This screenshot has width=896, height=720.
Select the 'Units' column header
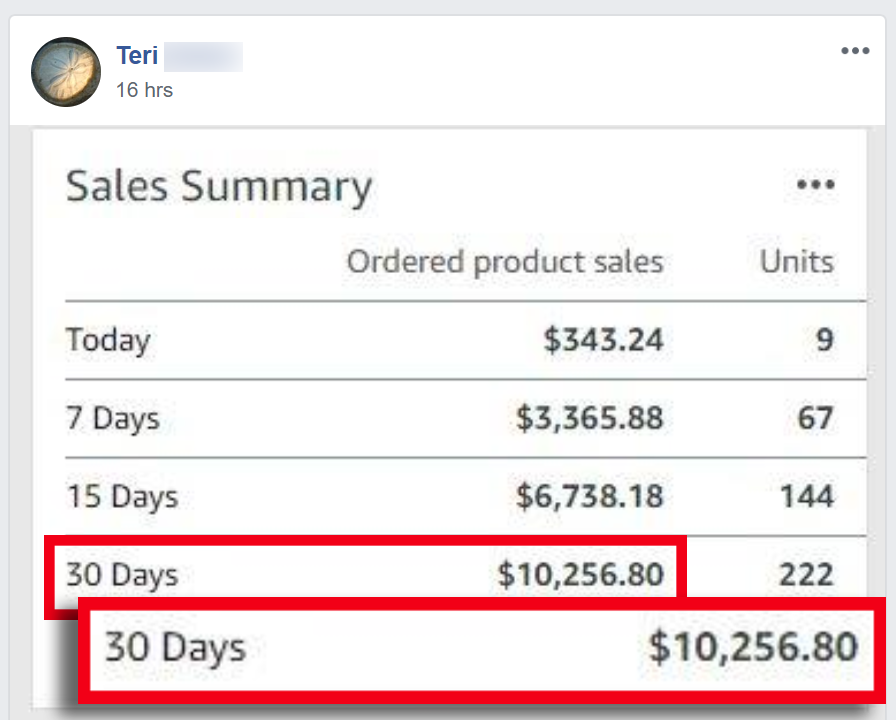tap(796, 262)
